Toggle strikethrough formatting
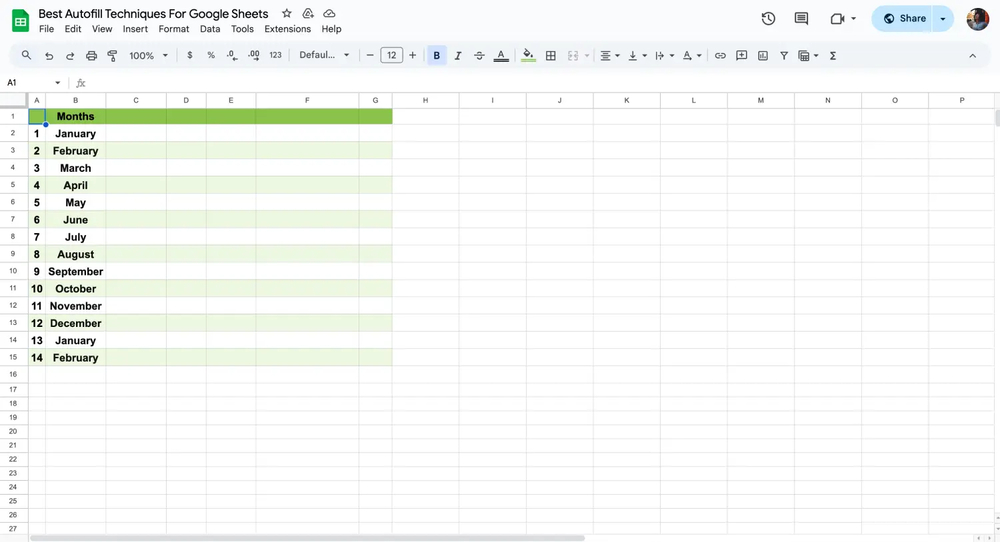This screenshot has width=1000, height=542. tap(479, 56)
